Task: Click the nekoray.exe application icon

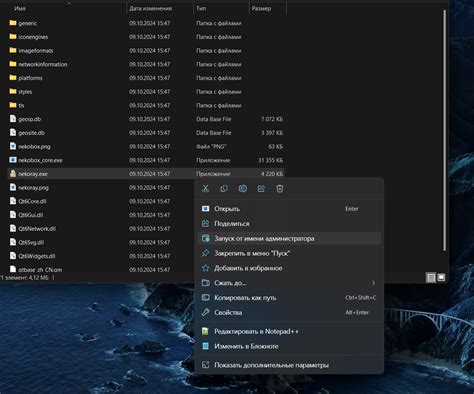Action: pyautogui.click(x=13, y=173)
